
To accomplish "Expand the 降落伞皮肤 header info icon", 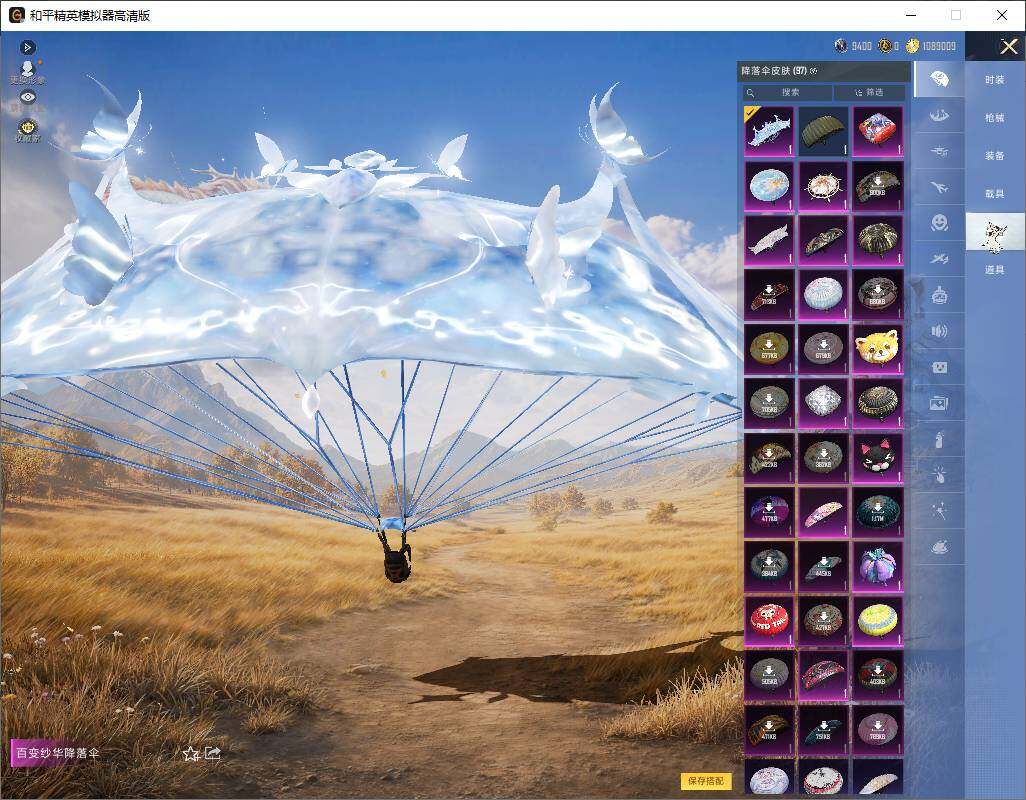I will (813, 71).
